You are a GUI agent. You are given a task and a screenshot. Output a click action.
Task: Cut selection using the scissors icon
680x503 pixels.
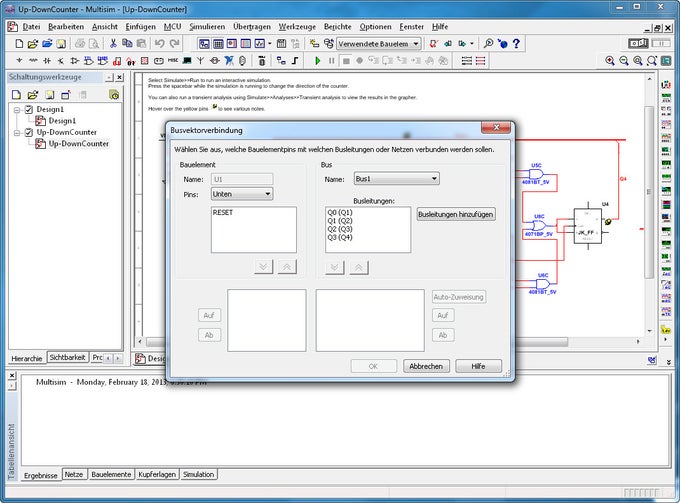(113, 43)
